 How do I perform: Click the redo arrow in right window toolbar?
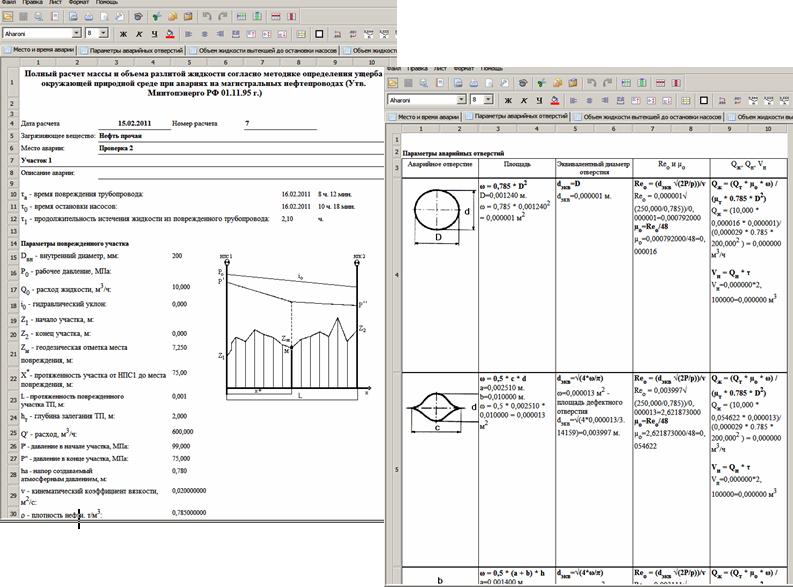pyautogui.click(x=607, y=83)
